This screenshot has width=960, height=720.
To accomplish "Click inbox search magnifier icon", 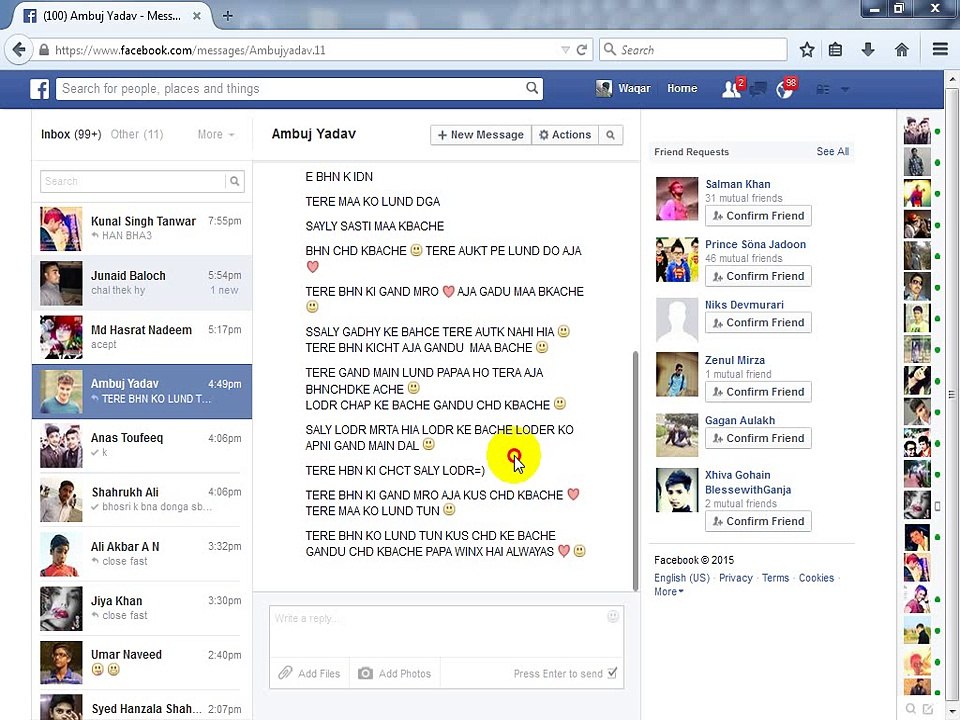I will pos(234,181).
